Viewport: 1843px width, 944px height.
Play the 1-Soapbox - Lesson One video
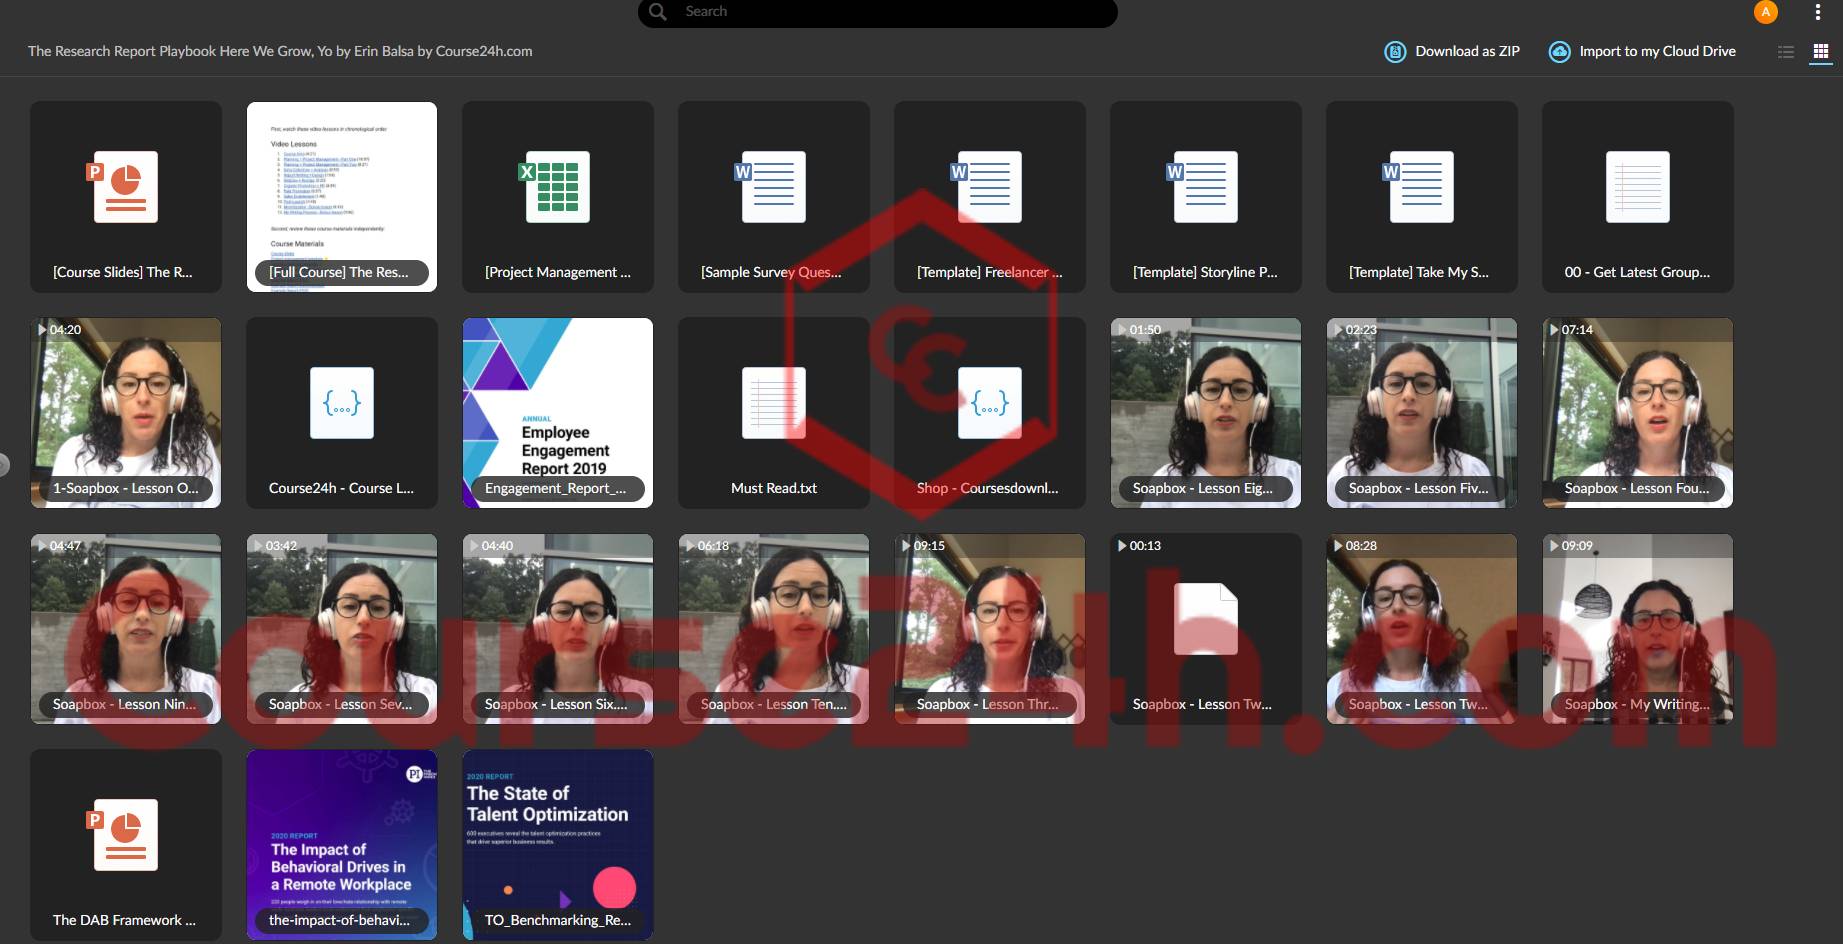[125, 413]
